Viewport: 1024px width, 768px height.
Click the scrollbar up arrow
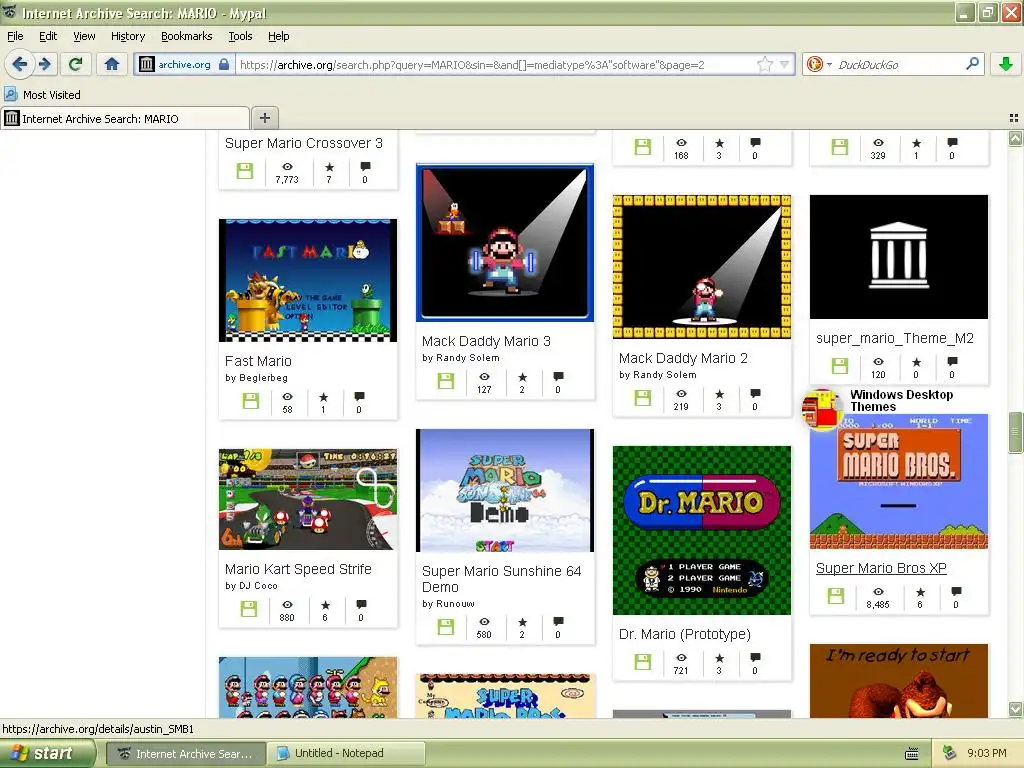pos(1015,138)
